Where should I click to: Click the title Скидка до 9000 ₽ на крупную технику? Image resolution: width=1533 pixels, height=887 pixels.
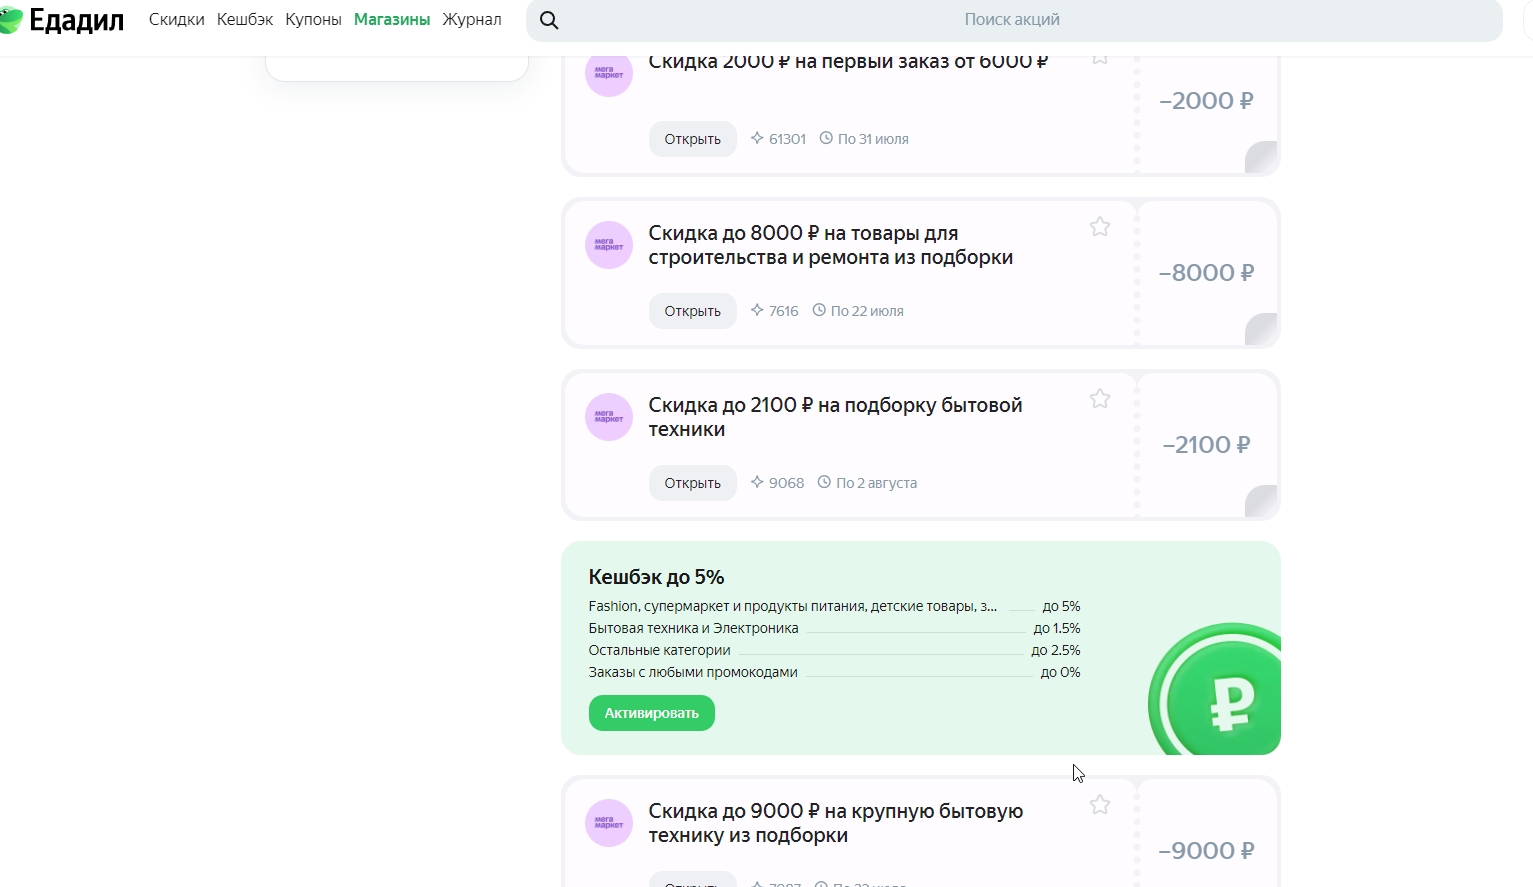[836, 823]
